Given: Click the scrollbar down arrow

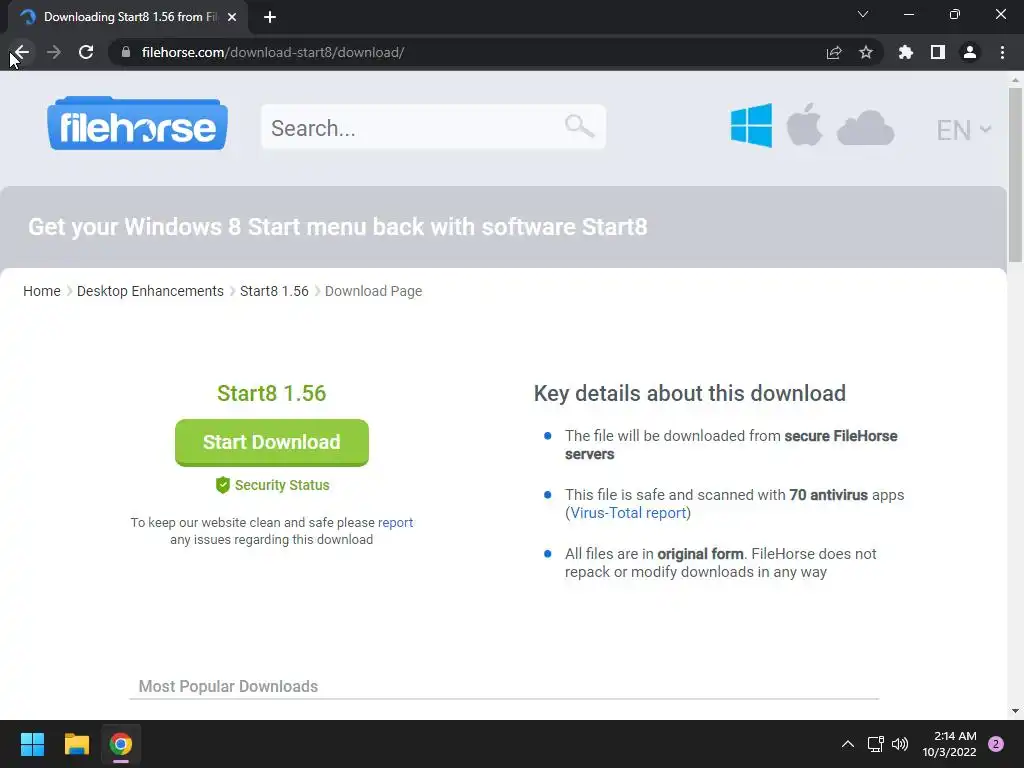Looking at the screenshot, I should click(x=1015, y=711).
